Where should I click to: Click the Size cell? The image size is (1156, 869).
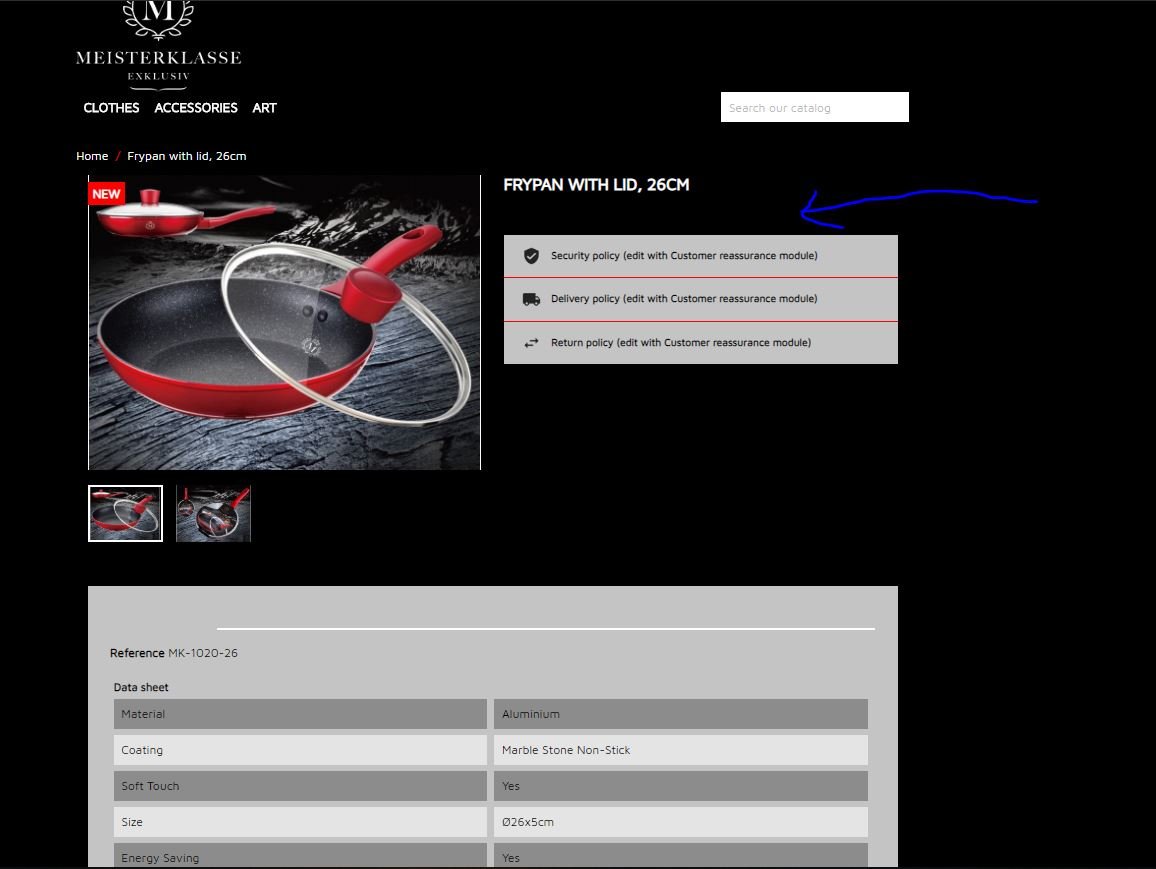(x=300, y=822)
